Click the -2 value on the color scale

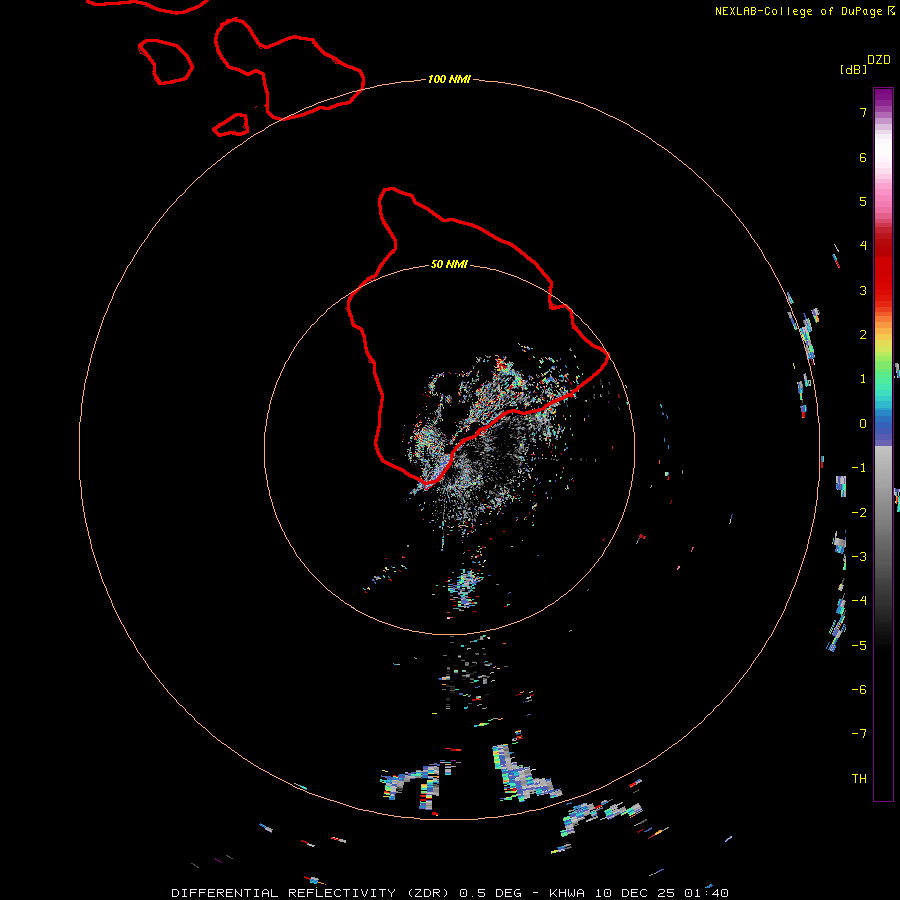coord(859,513)
